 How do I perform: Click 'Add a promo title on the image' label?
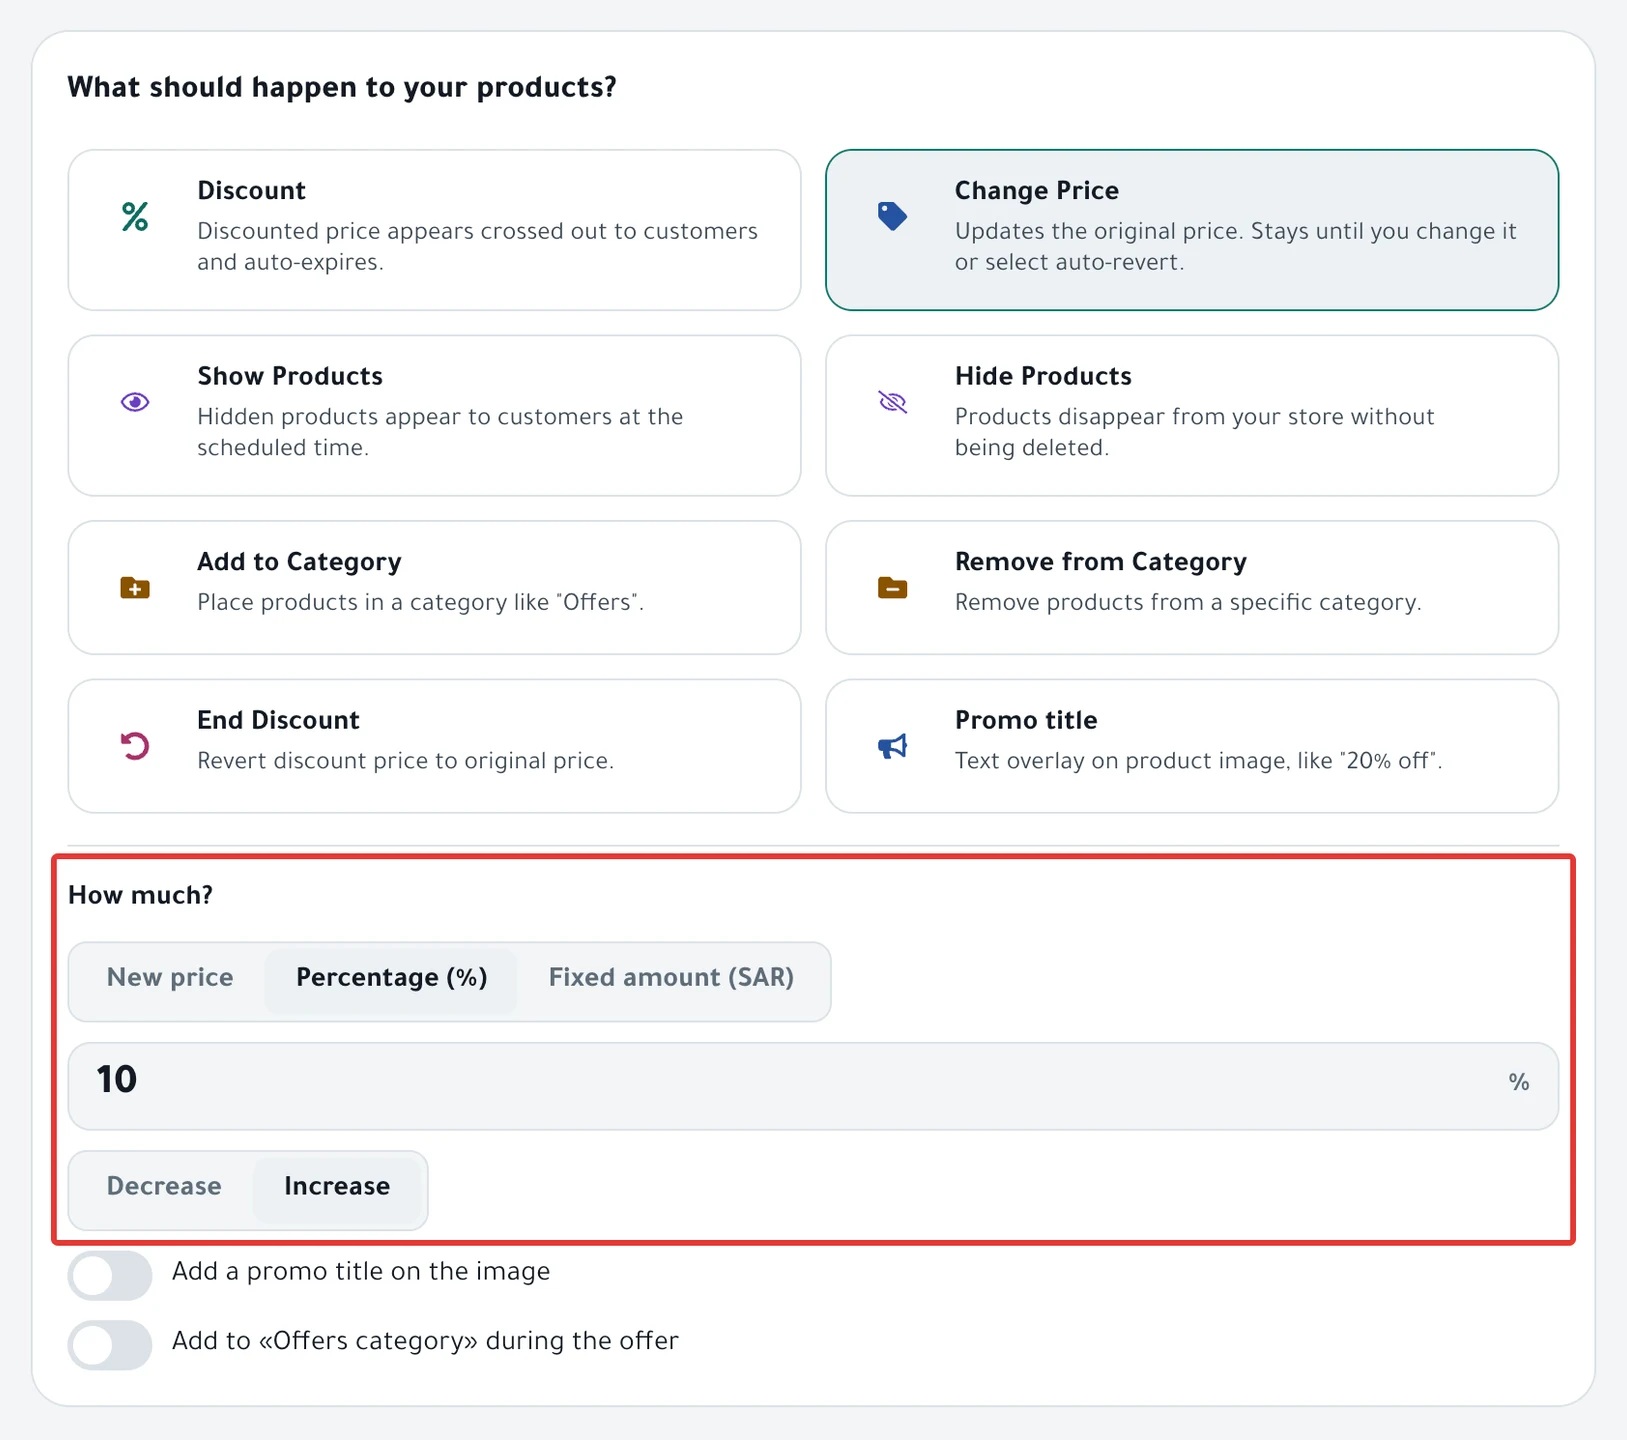click(361, 1271)
